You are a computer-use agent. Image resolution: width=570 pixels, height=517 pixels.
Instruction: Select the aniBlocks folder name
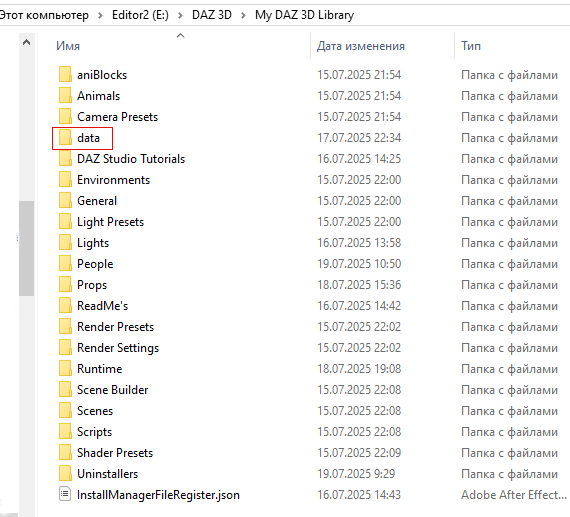102,75
